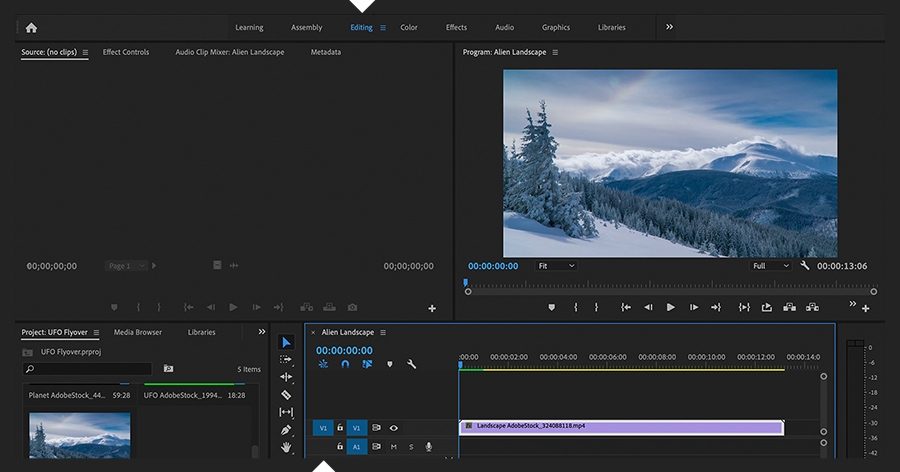
Task: Click the Program monitor scrub bar
Action: click(668, 283)
